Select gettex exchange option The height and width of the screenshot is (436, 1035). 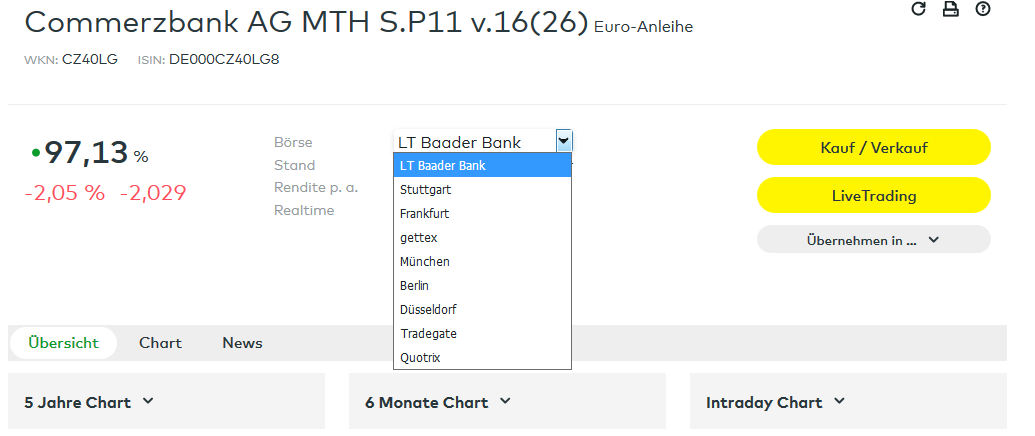point(418,237)
